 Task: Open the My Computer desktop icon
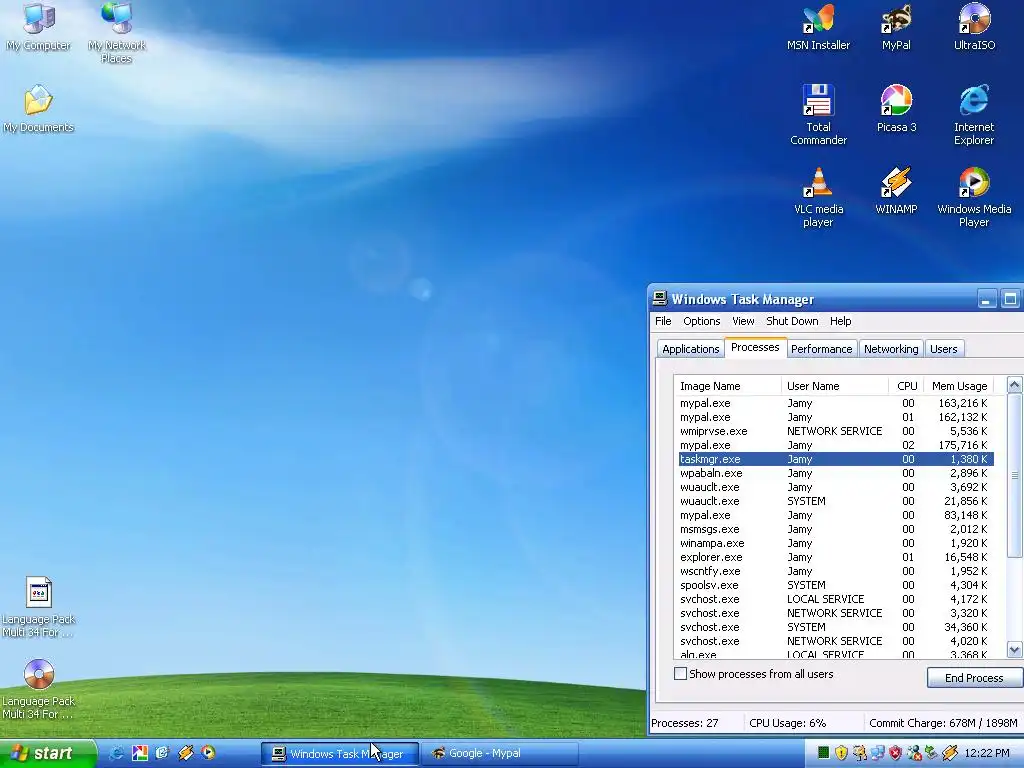39,26
